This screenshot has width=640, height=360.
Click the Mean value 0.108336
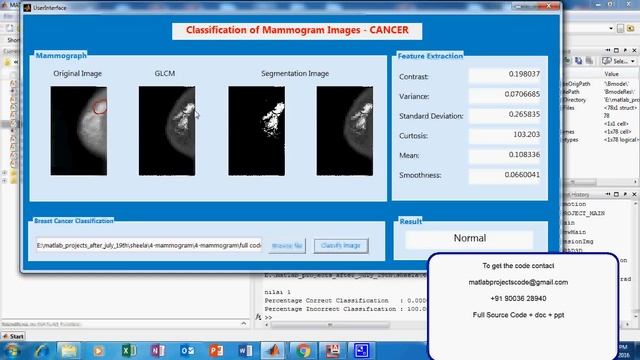[x=504, y=155]
